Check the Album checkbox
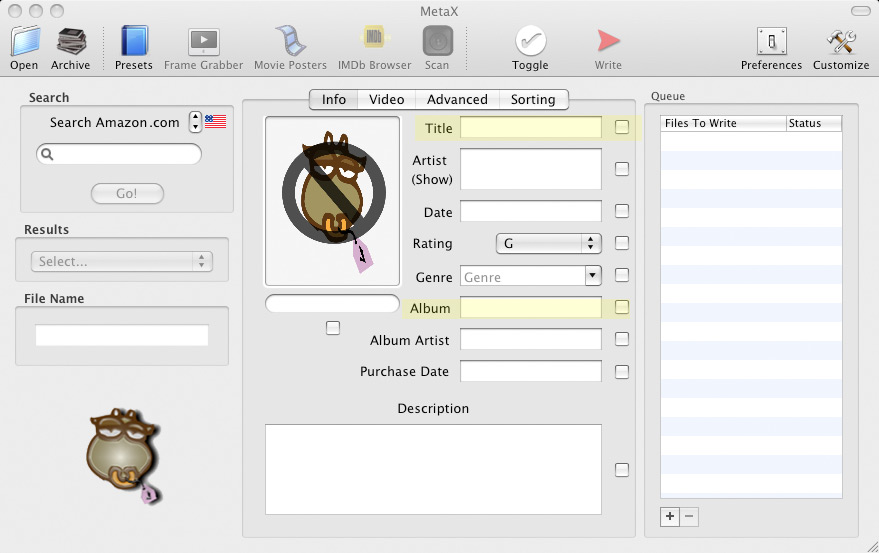Image resolution: width=879 pixels, height=553 pixels. [x=622, y=307]
